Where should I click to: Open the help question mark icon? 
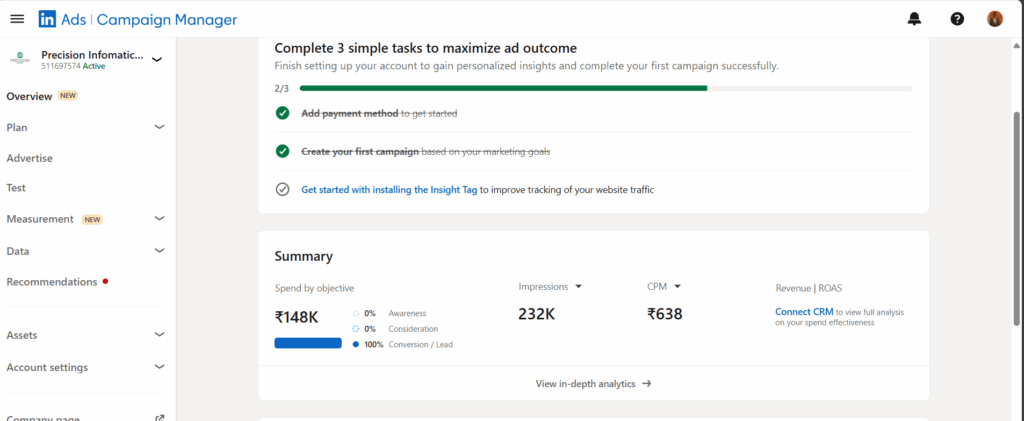957,19
